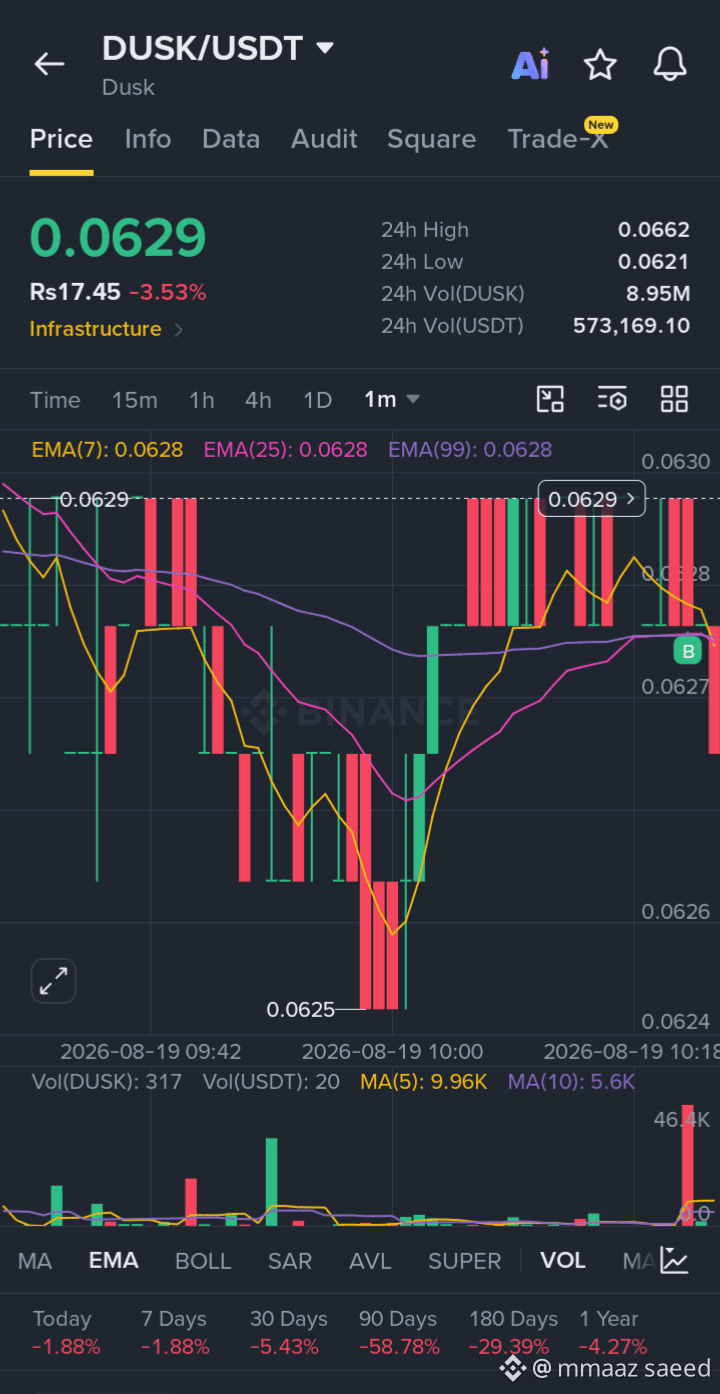Tap the 1 Year -4.27% performance
The image size is (720, 1394).
(612, 1333)
